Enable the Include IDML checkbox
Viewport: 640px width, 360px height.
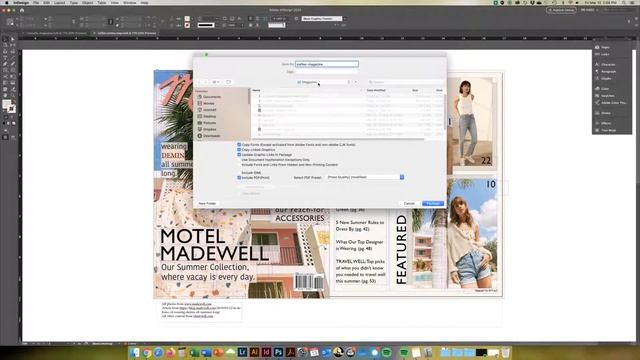tap(239, 173)
